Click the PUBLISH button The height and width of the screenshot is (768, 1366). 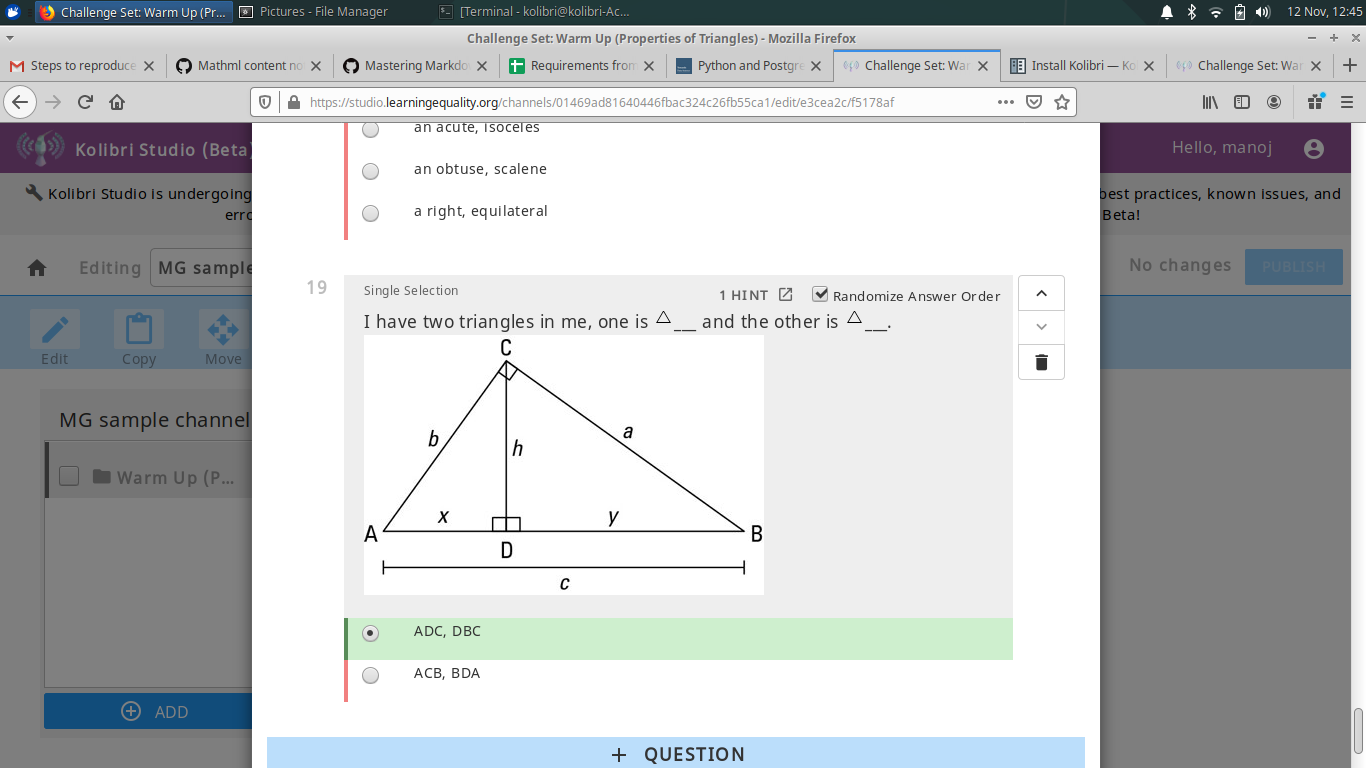pyautogui.click(x=1293, y=267)
